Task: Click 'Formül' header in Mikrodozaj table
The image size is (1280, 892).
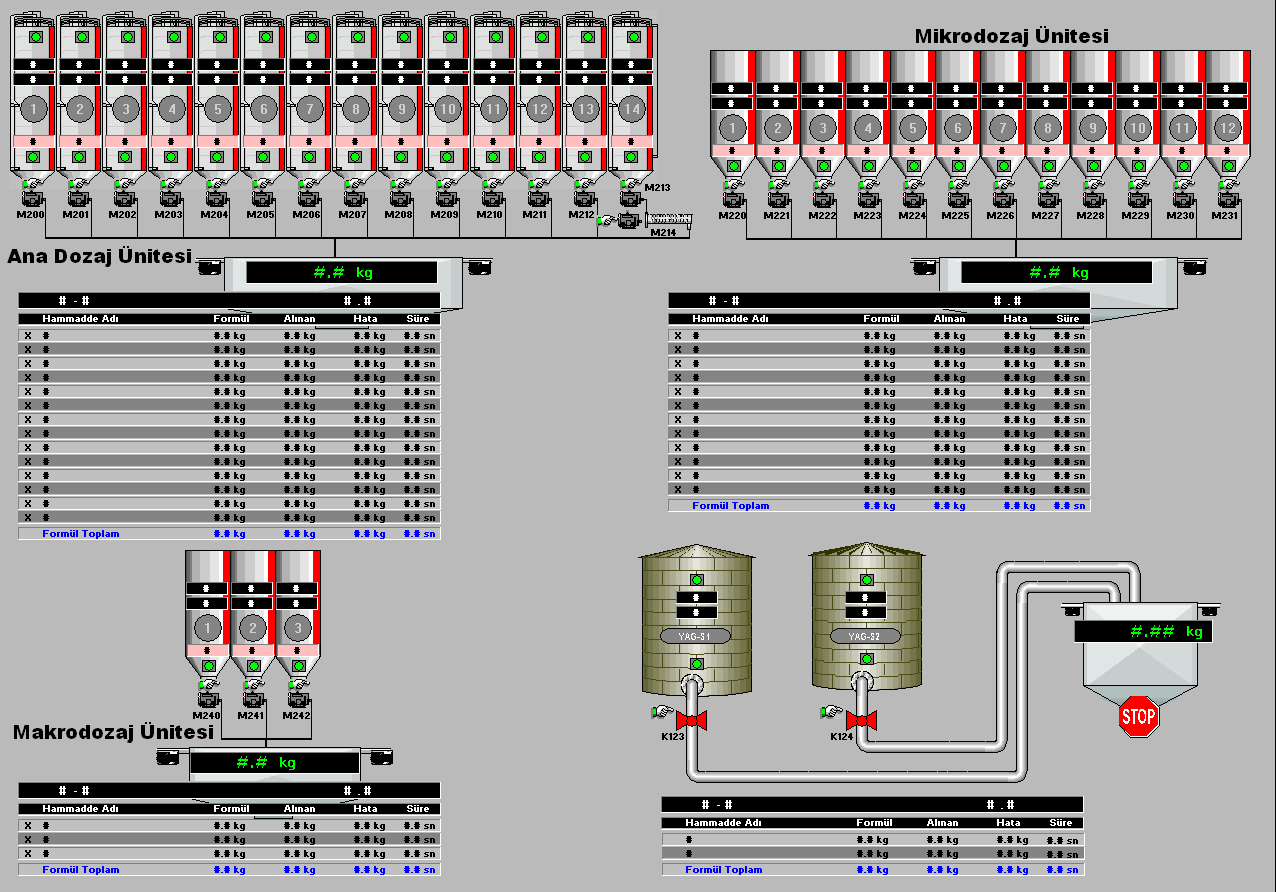Action: (x=879, y=319)
